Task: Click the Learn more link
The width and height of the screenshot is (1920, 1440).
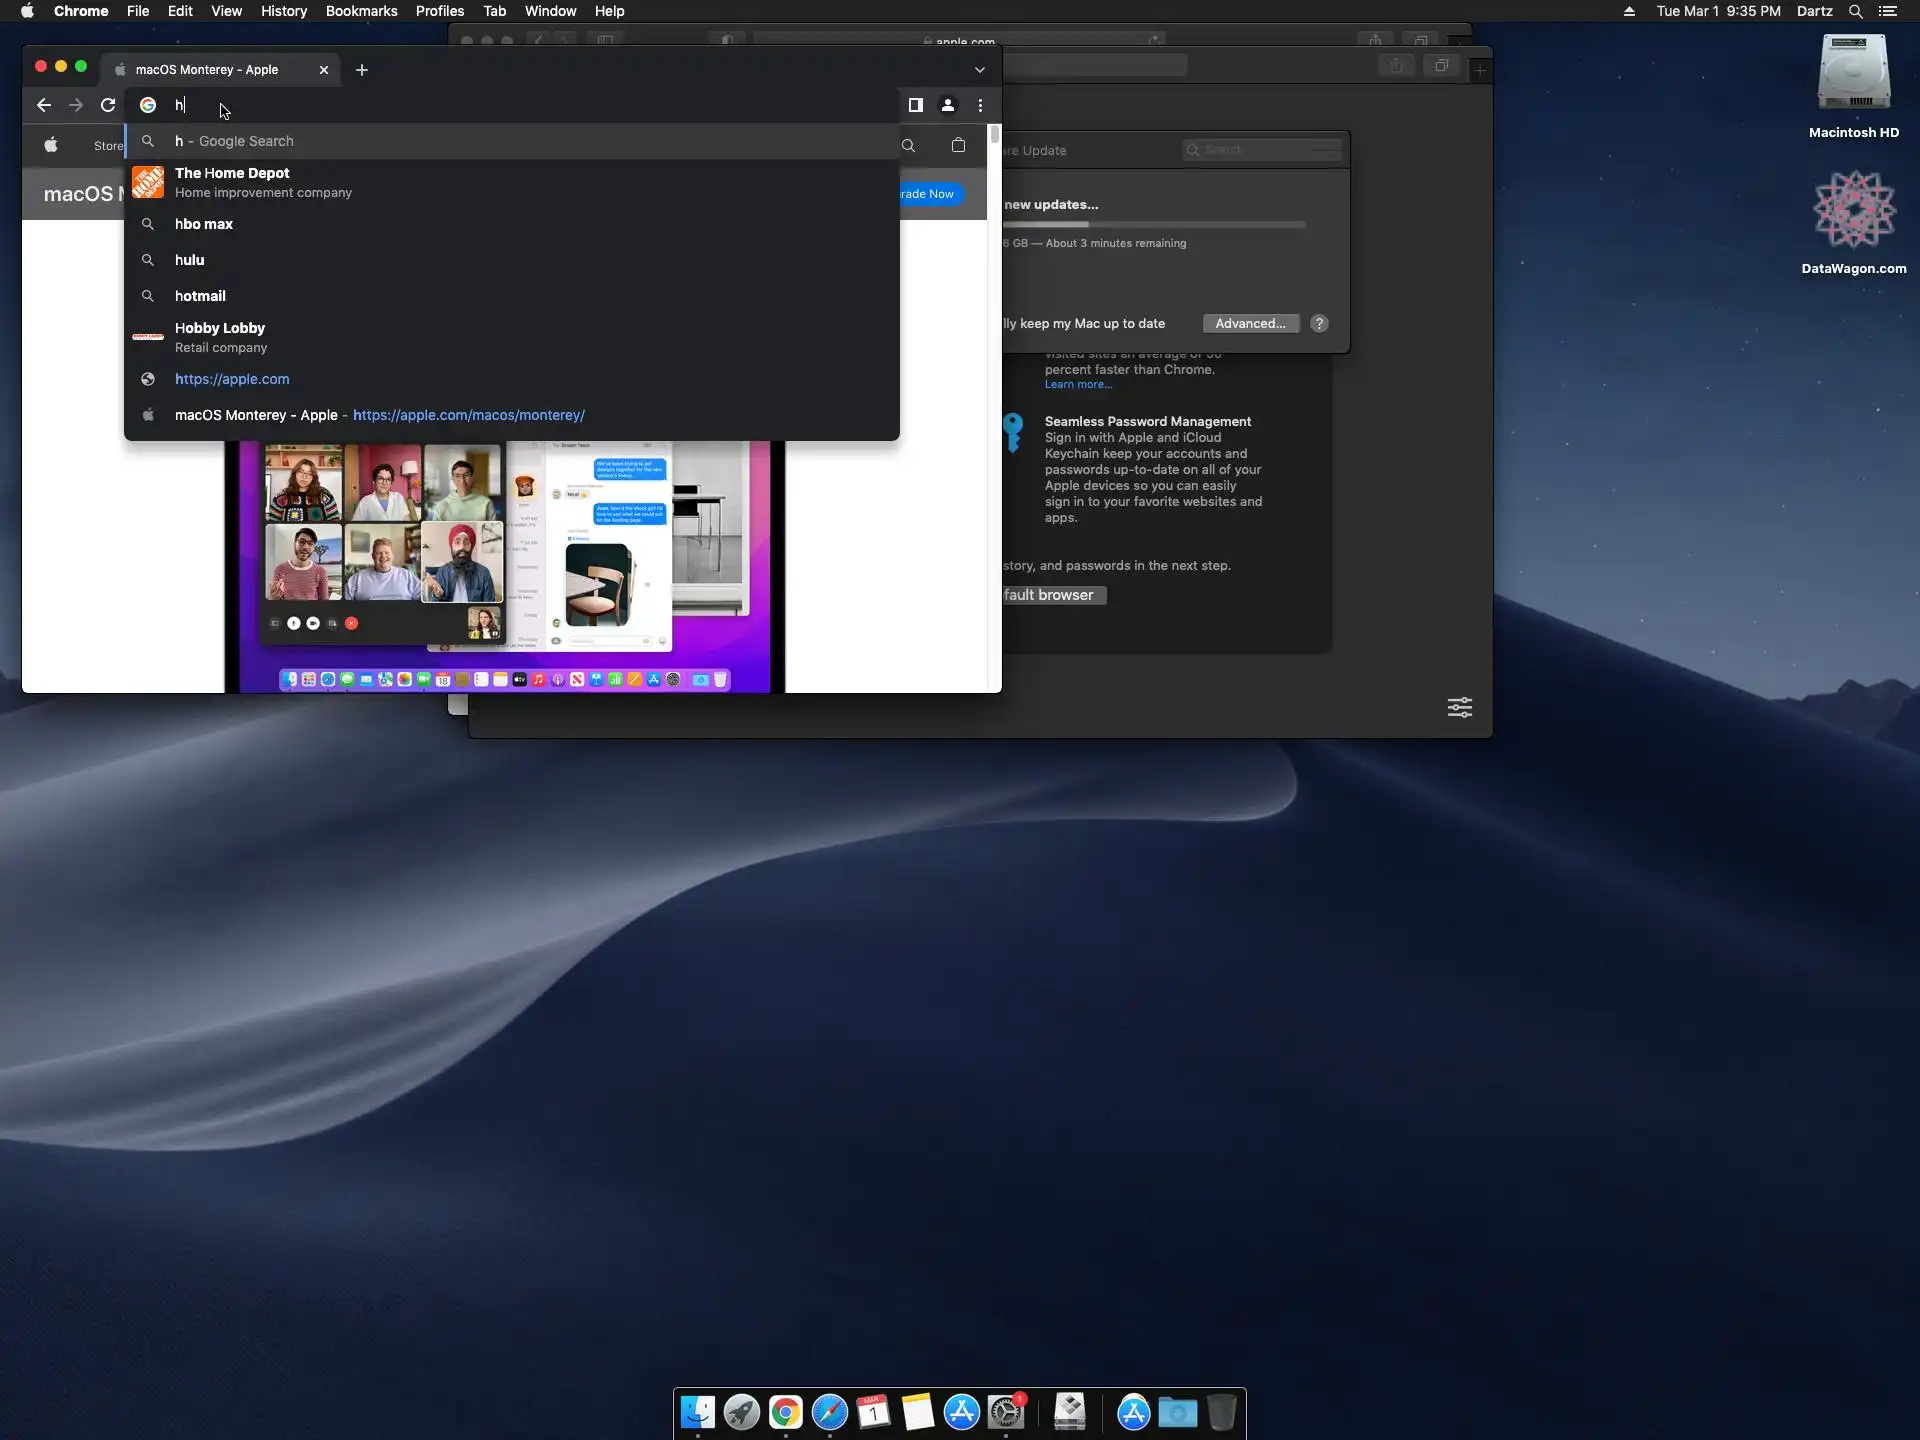Action: point(1077,385)
